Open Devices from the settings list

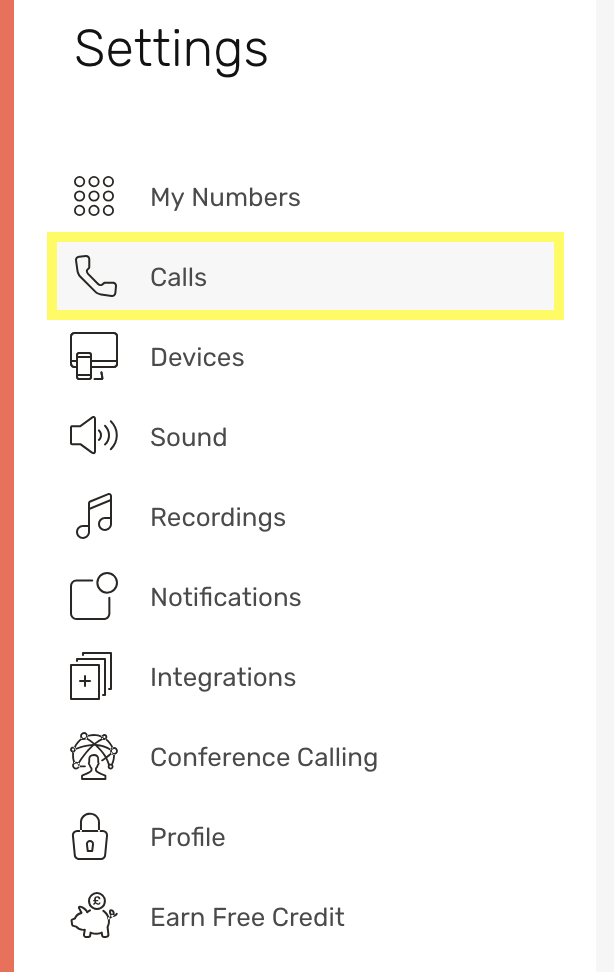click(197, 357)
